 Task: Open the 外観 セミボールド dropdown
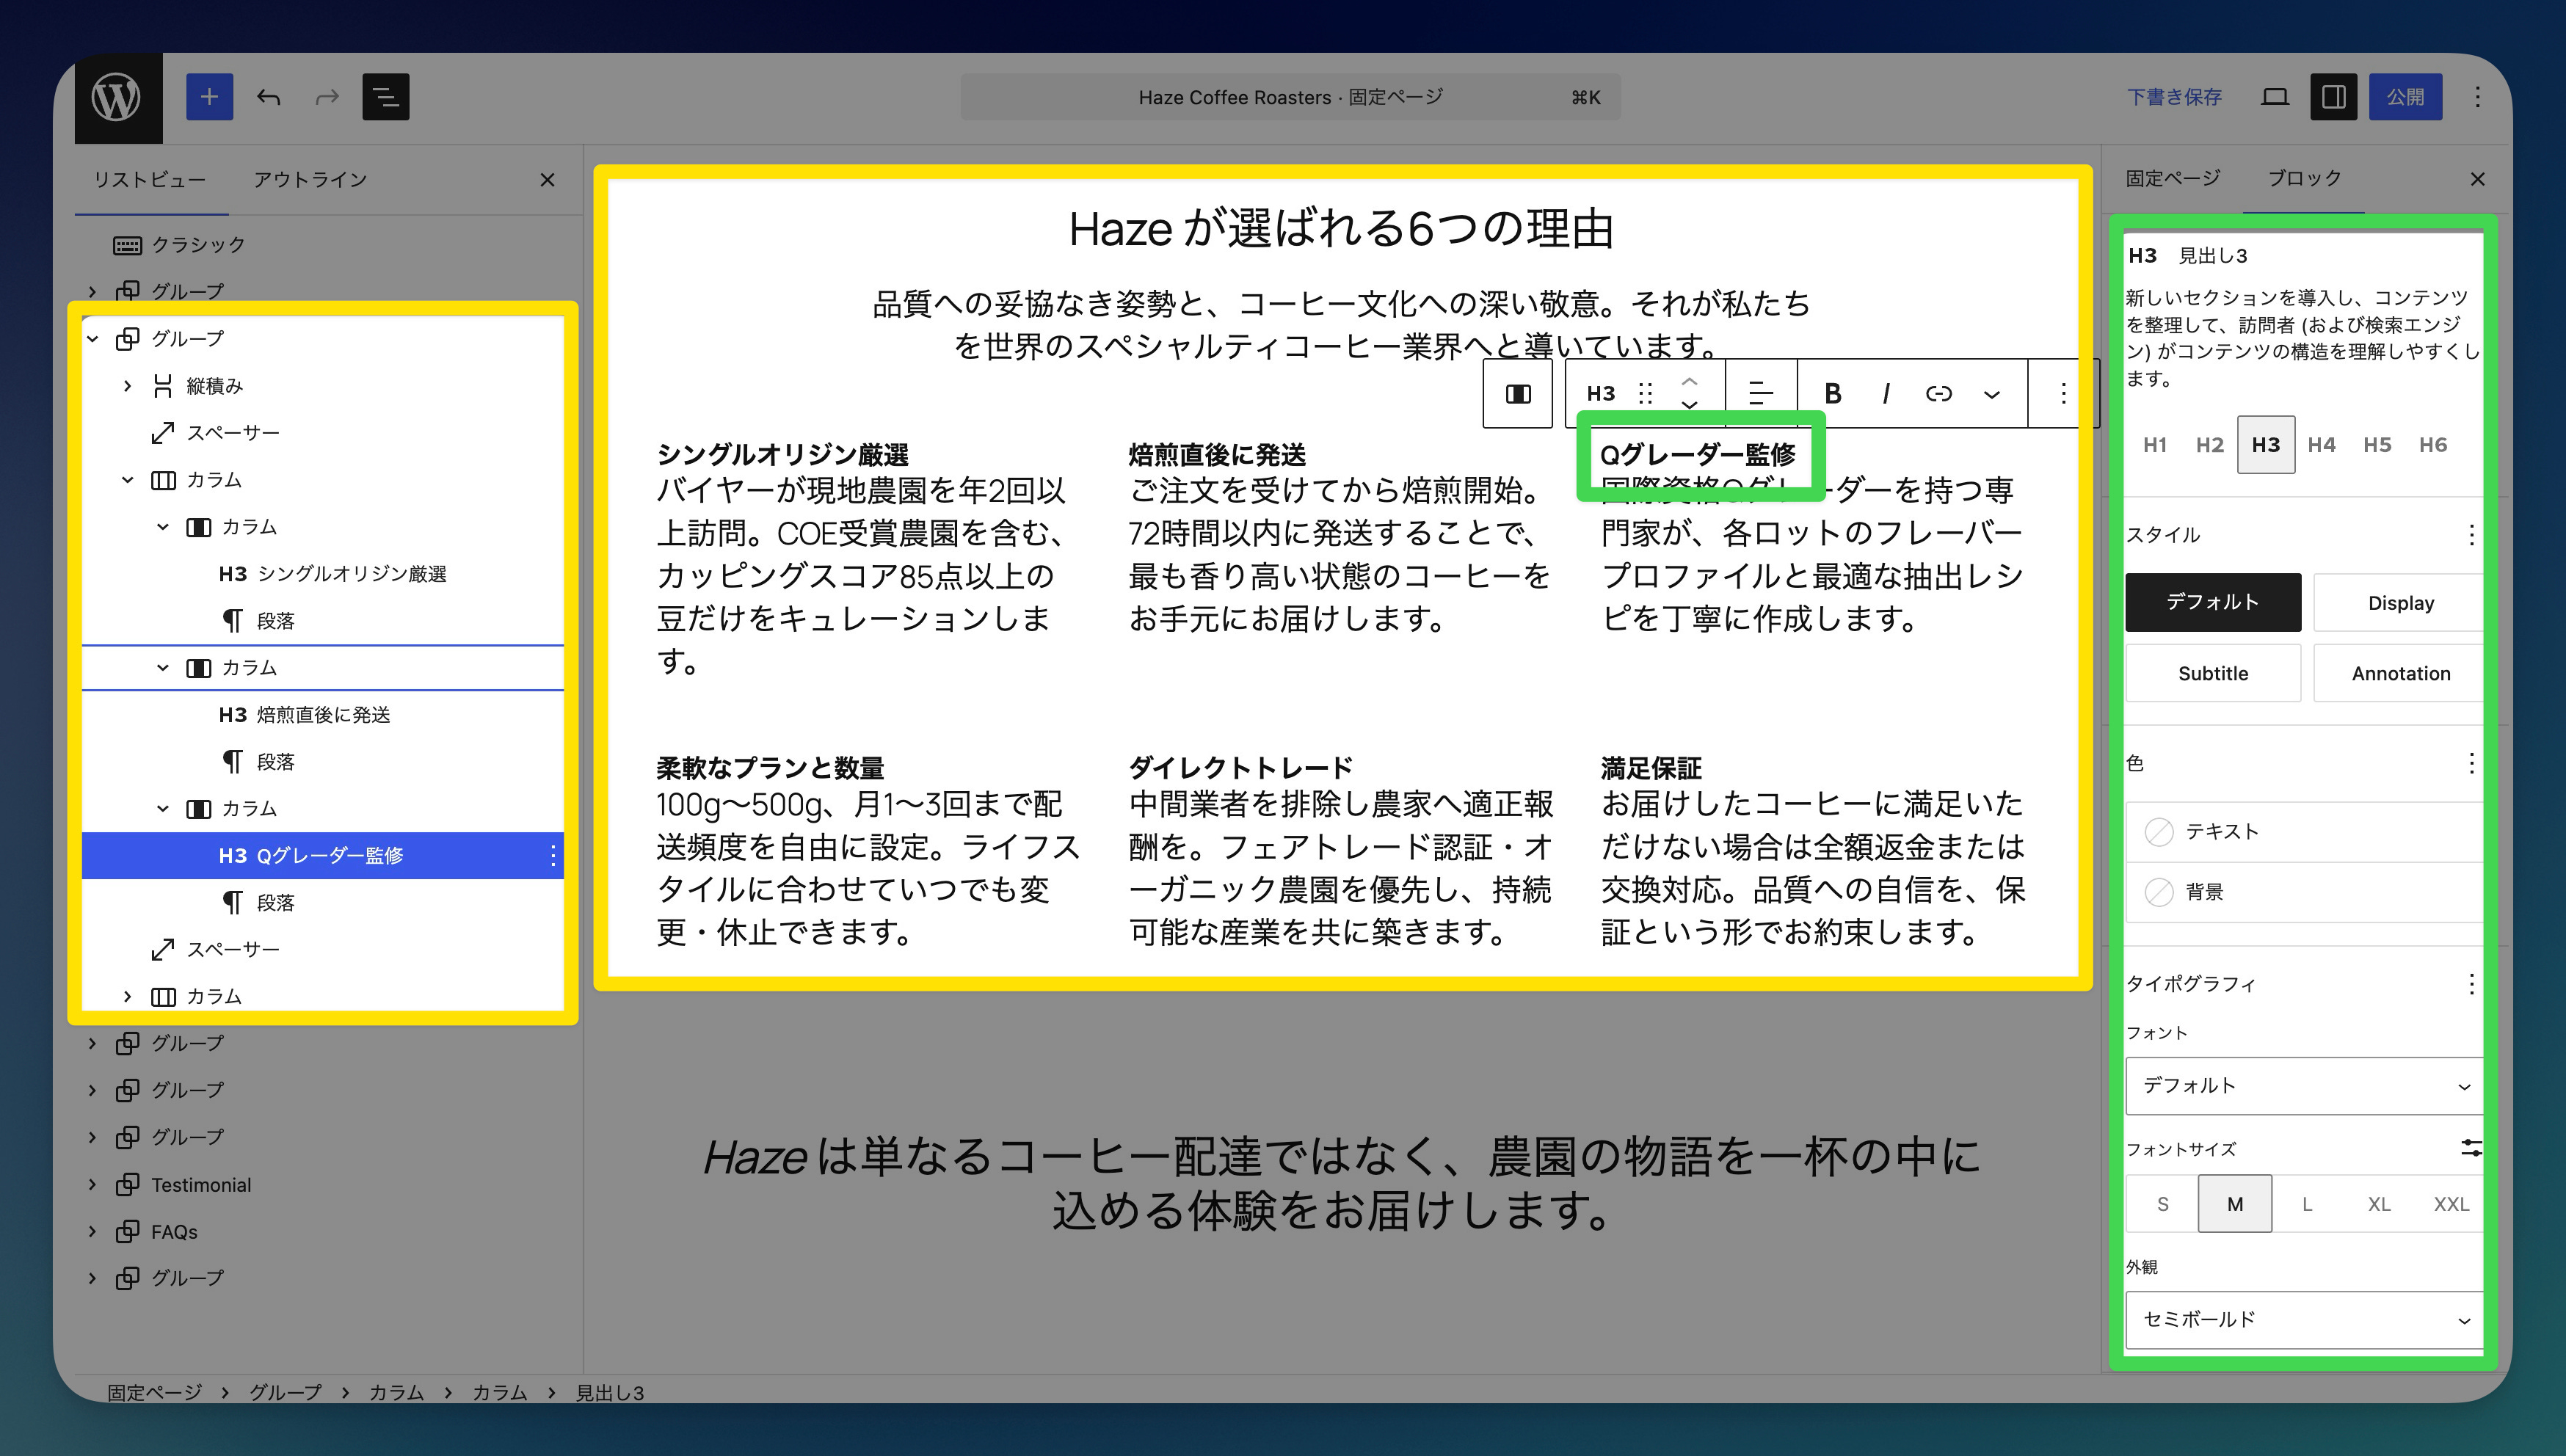tap(2305, 1320)
